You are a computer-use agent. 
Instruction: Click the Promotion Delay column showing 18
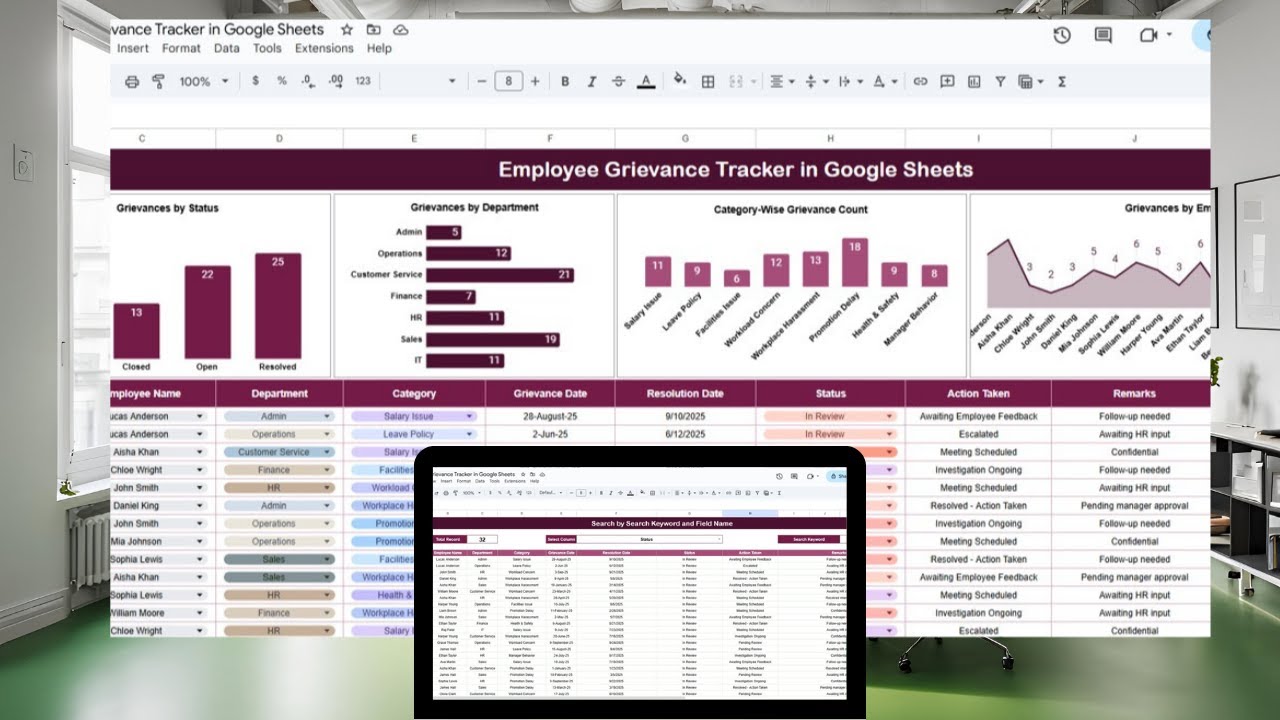tap(854, 263)
